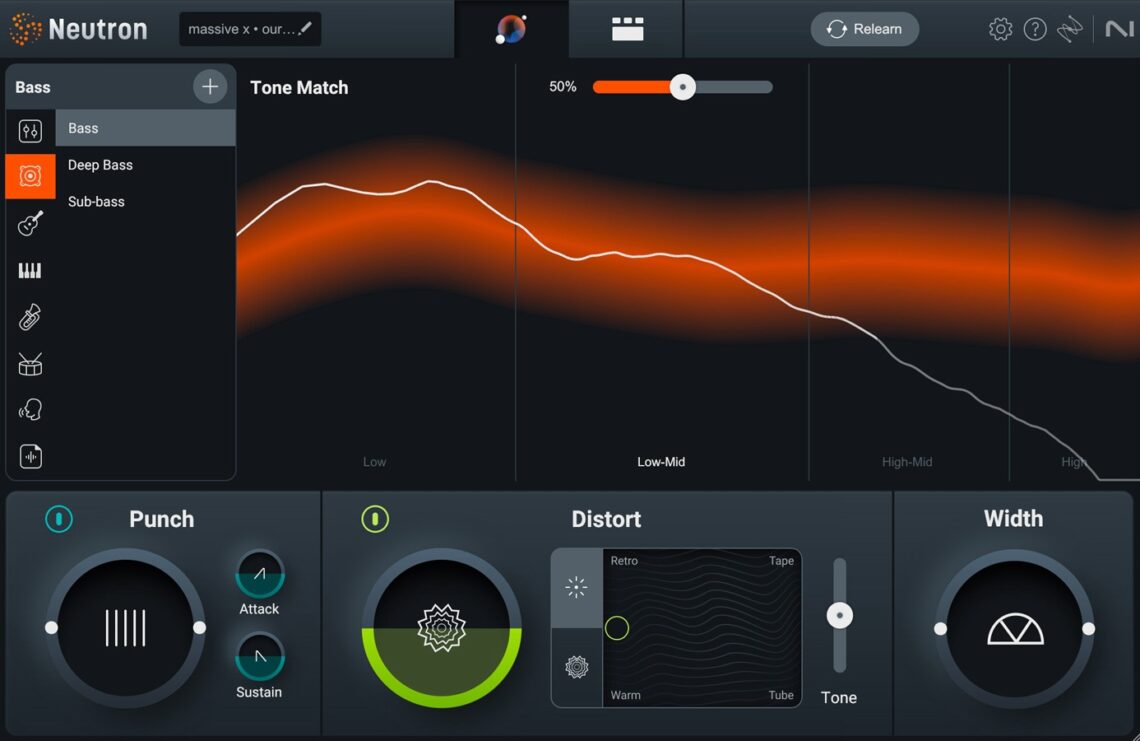1140x741 pixels.
Task: Add a new target with the plus button
Action: (210, 86)
